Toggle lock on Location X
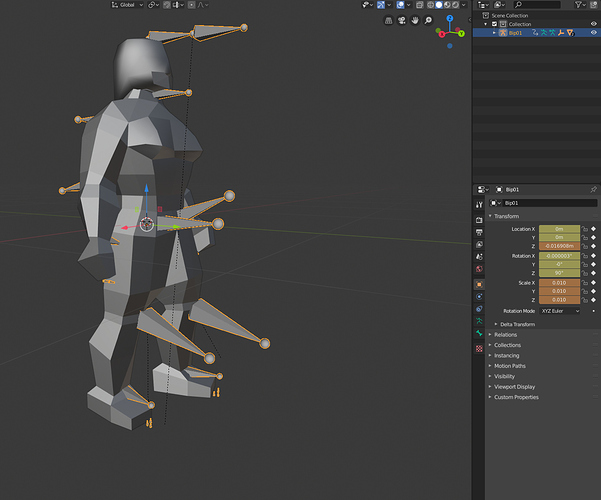Viewport: 601px width, 500px height. coord(584,229)
